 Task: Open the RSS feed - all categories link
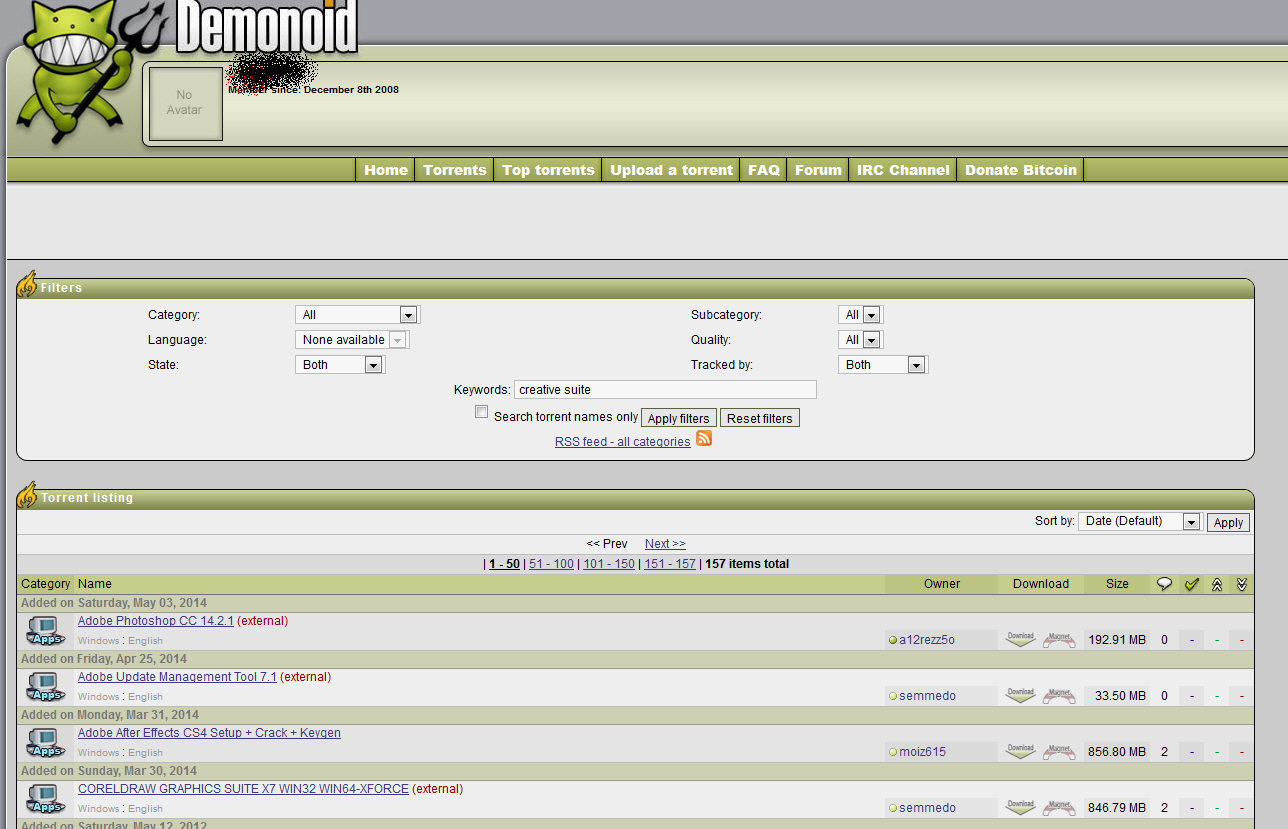tap(623, 442)
